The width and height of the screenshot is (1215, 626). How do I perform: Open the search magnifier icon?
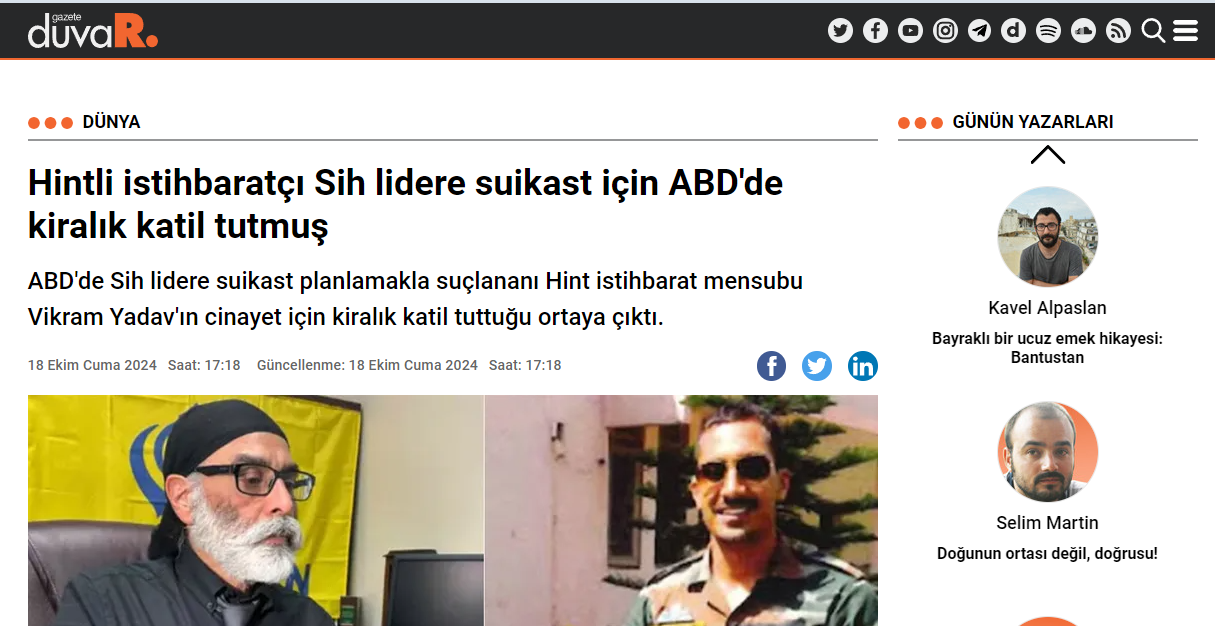pos(1153,31)
